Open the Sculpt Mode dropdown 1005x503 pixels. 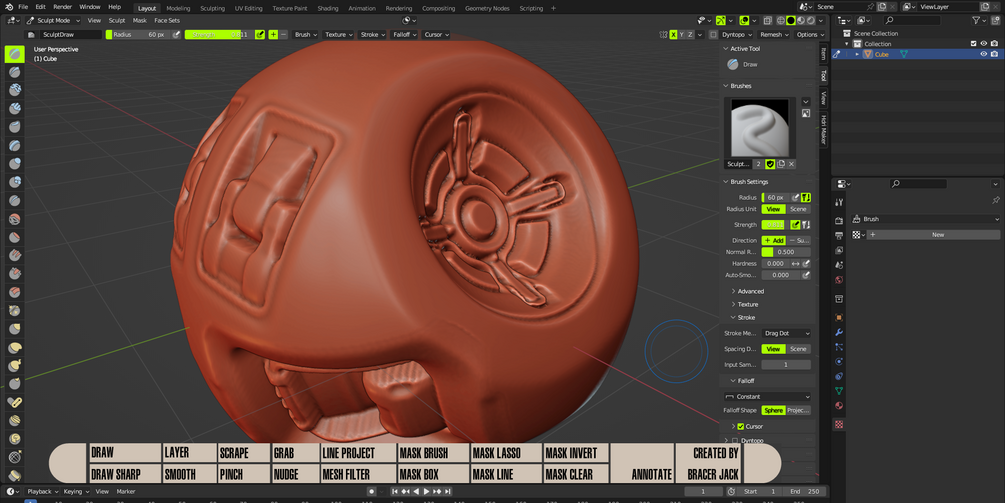point(54,21)
